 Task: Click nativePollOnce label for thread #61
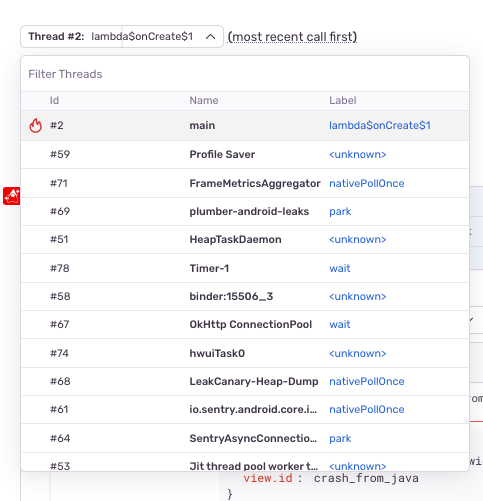[367, 409]
